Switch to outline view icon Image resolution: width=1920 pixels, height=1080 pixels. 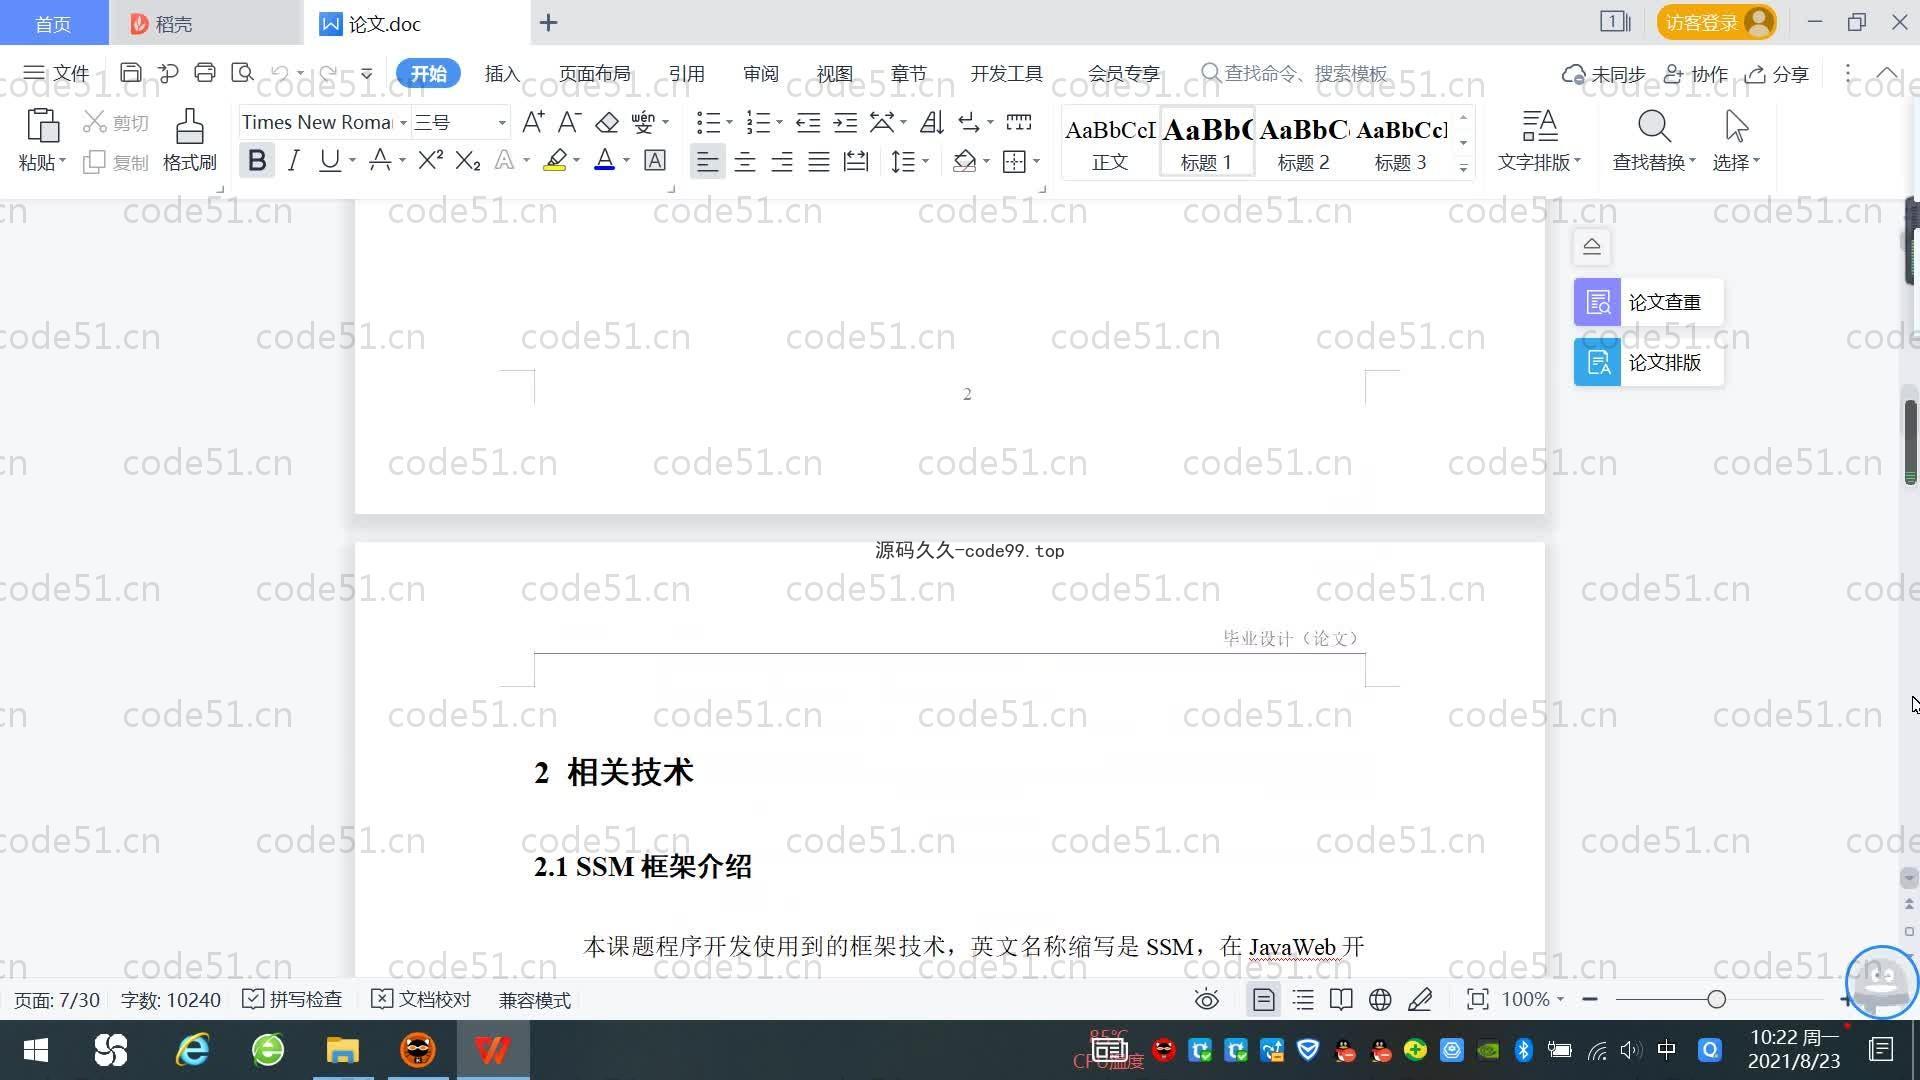point(1303,999)
